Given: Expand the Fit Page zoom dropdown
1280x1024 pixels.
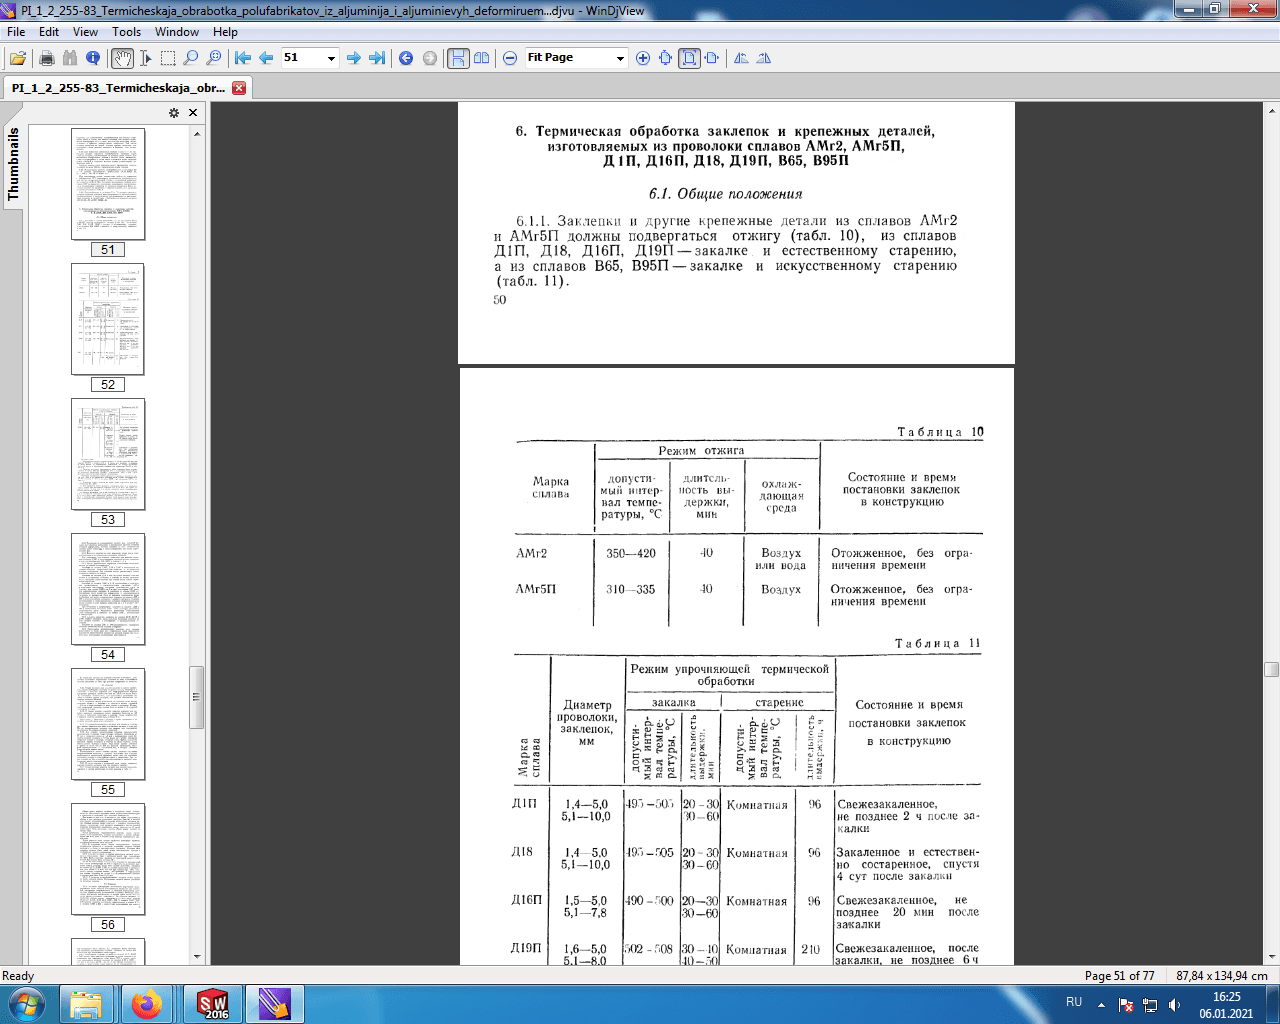Looking at the screenshot, I should coord(619,59).
